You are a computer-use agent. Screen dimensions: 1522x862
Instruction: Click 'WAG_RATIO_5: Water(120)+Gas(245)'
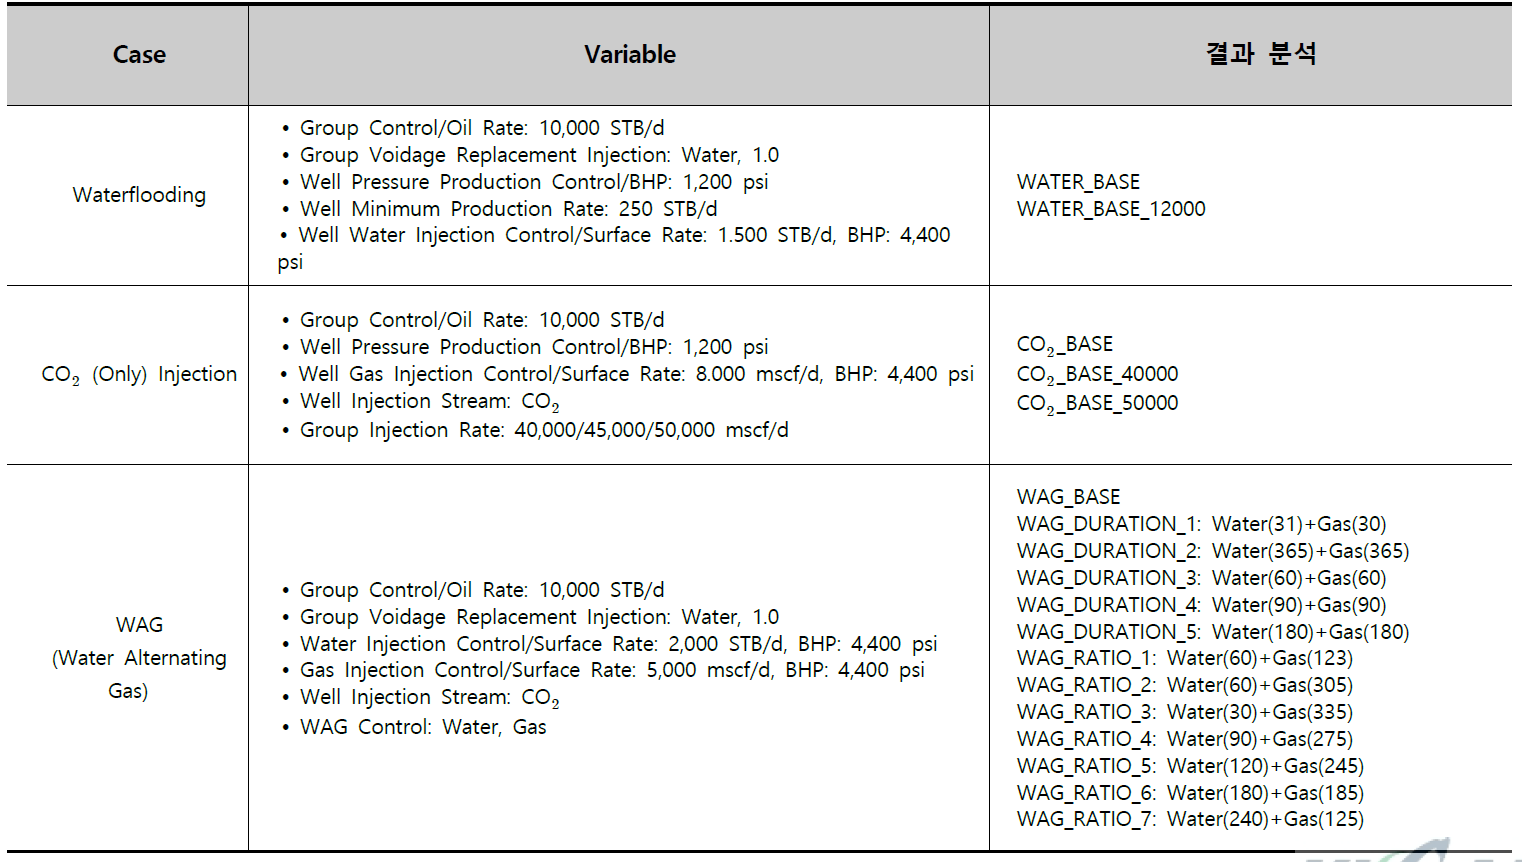1190,766
